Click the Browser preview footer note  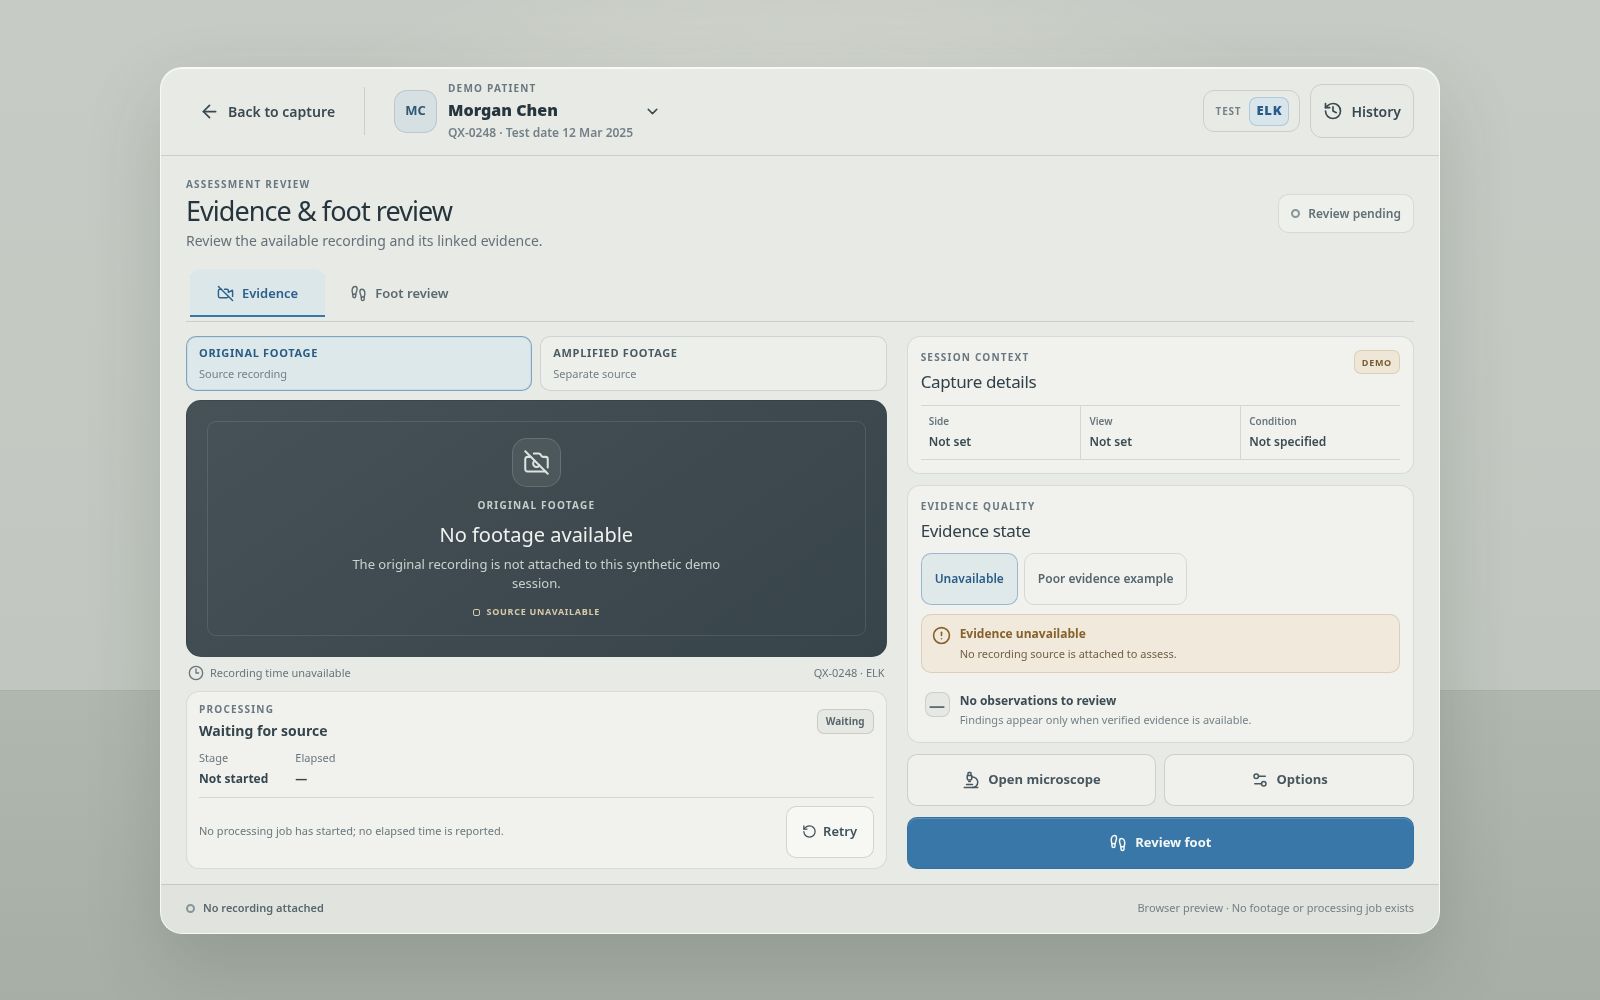point(1275,908)
